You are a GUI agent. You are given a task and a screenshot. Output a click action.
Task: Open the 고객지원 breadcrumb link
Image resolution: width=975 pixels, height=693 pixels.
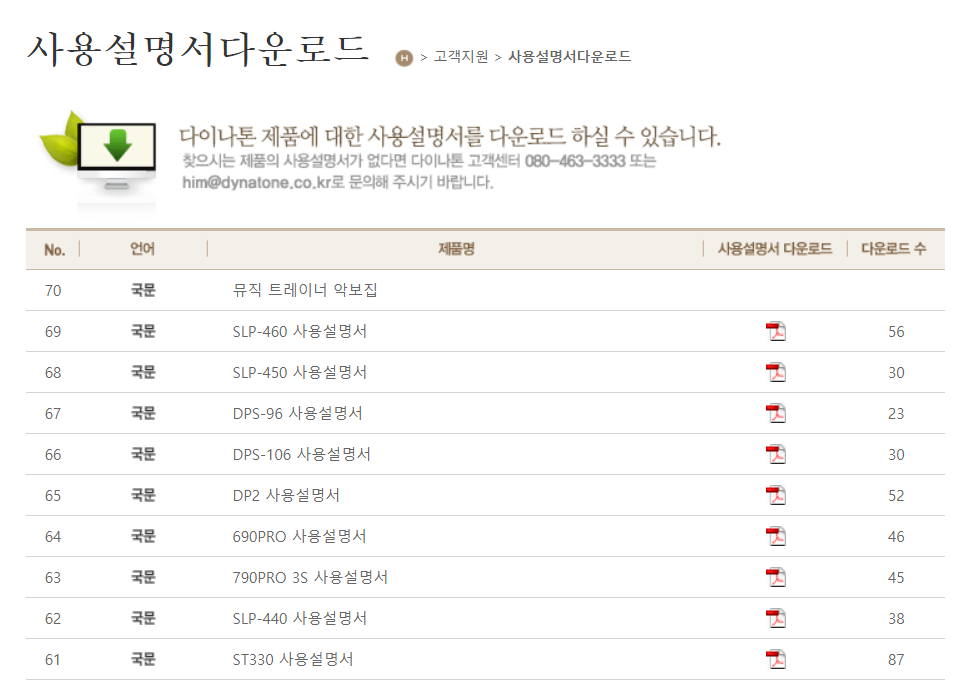pos(461,57)
